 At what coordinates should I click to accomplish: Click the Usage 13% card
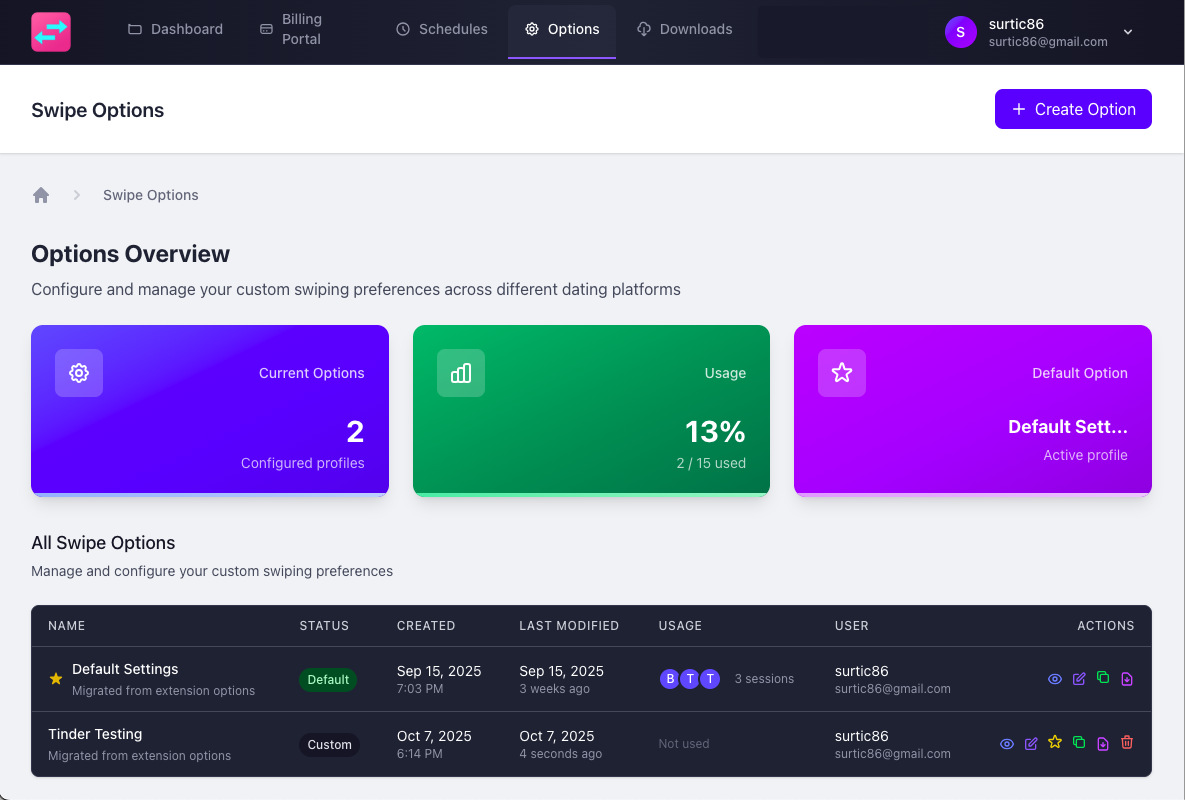[x=591, y=410]
